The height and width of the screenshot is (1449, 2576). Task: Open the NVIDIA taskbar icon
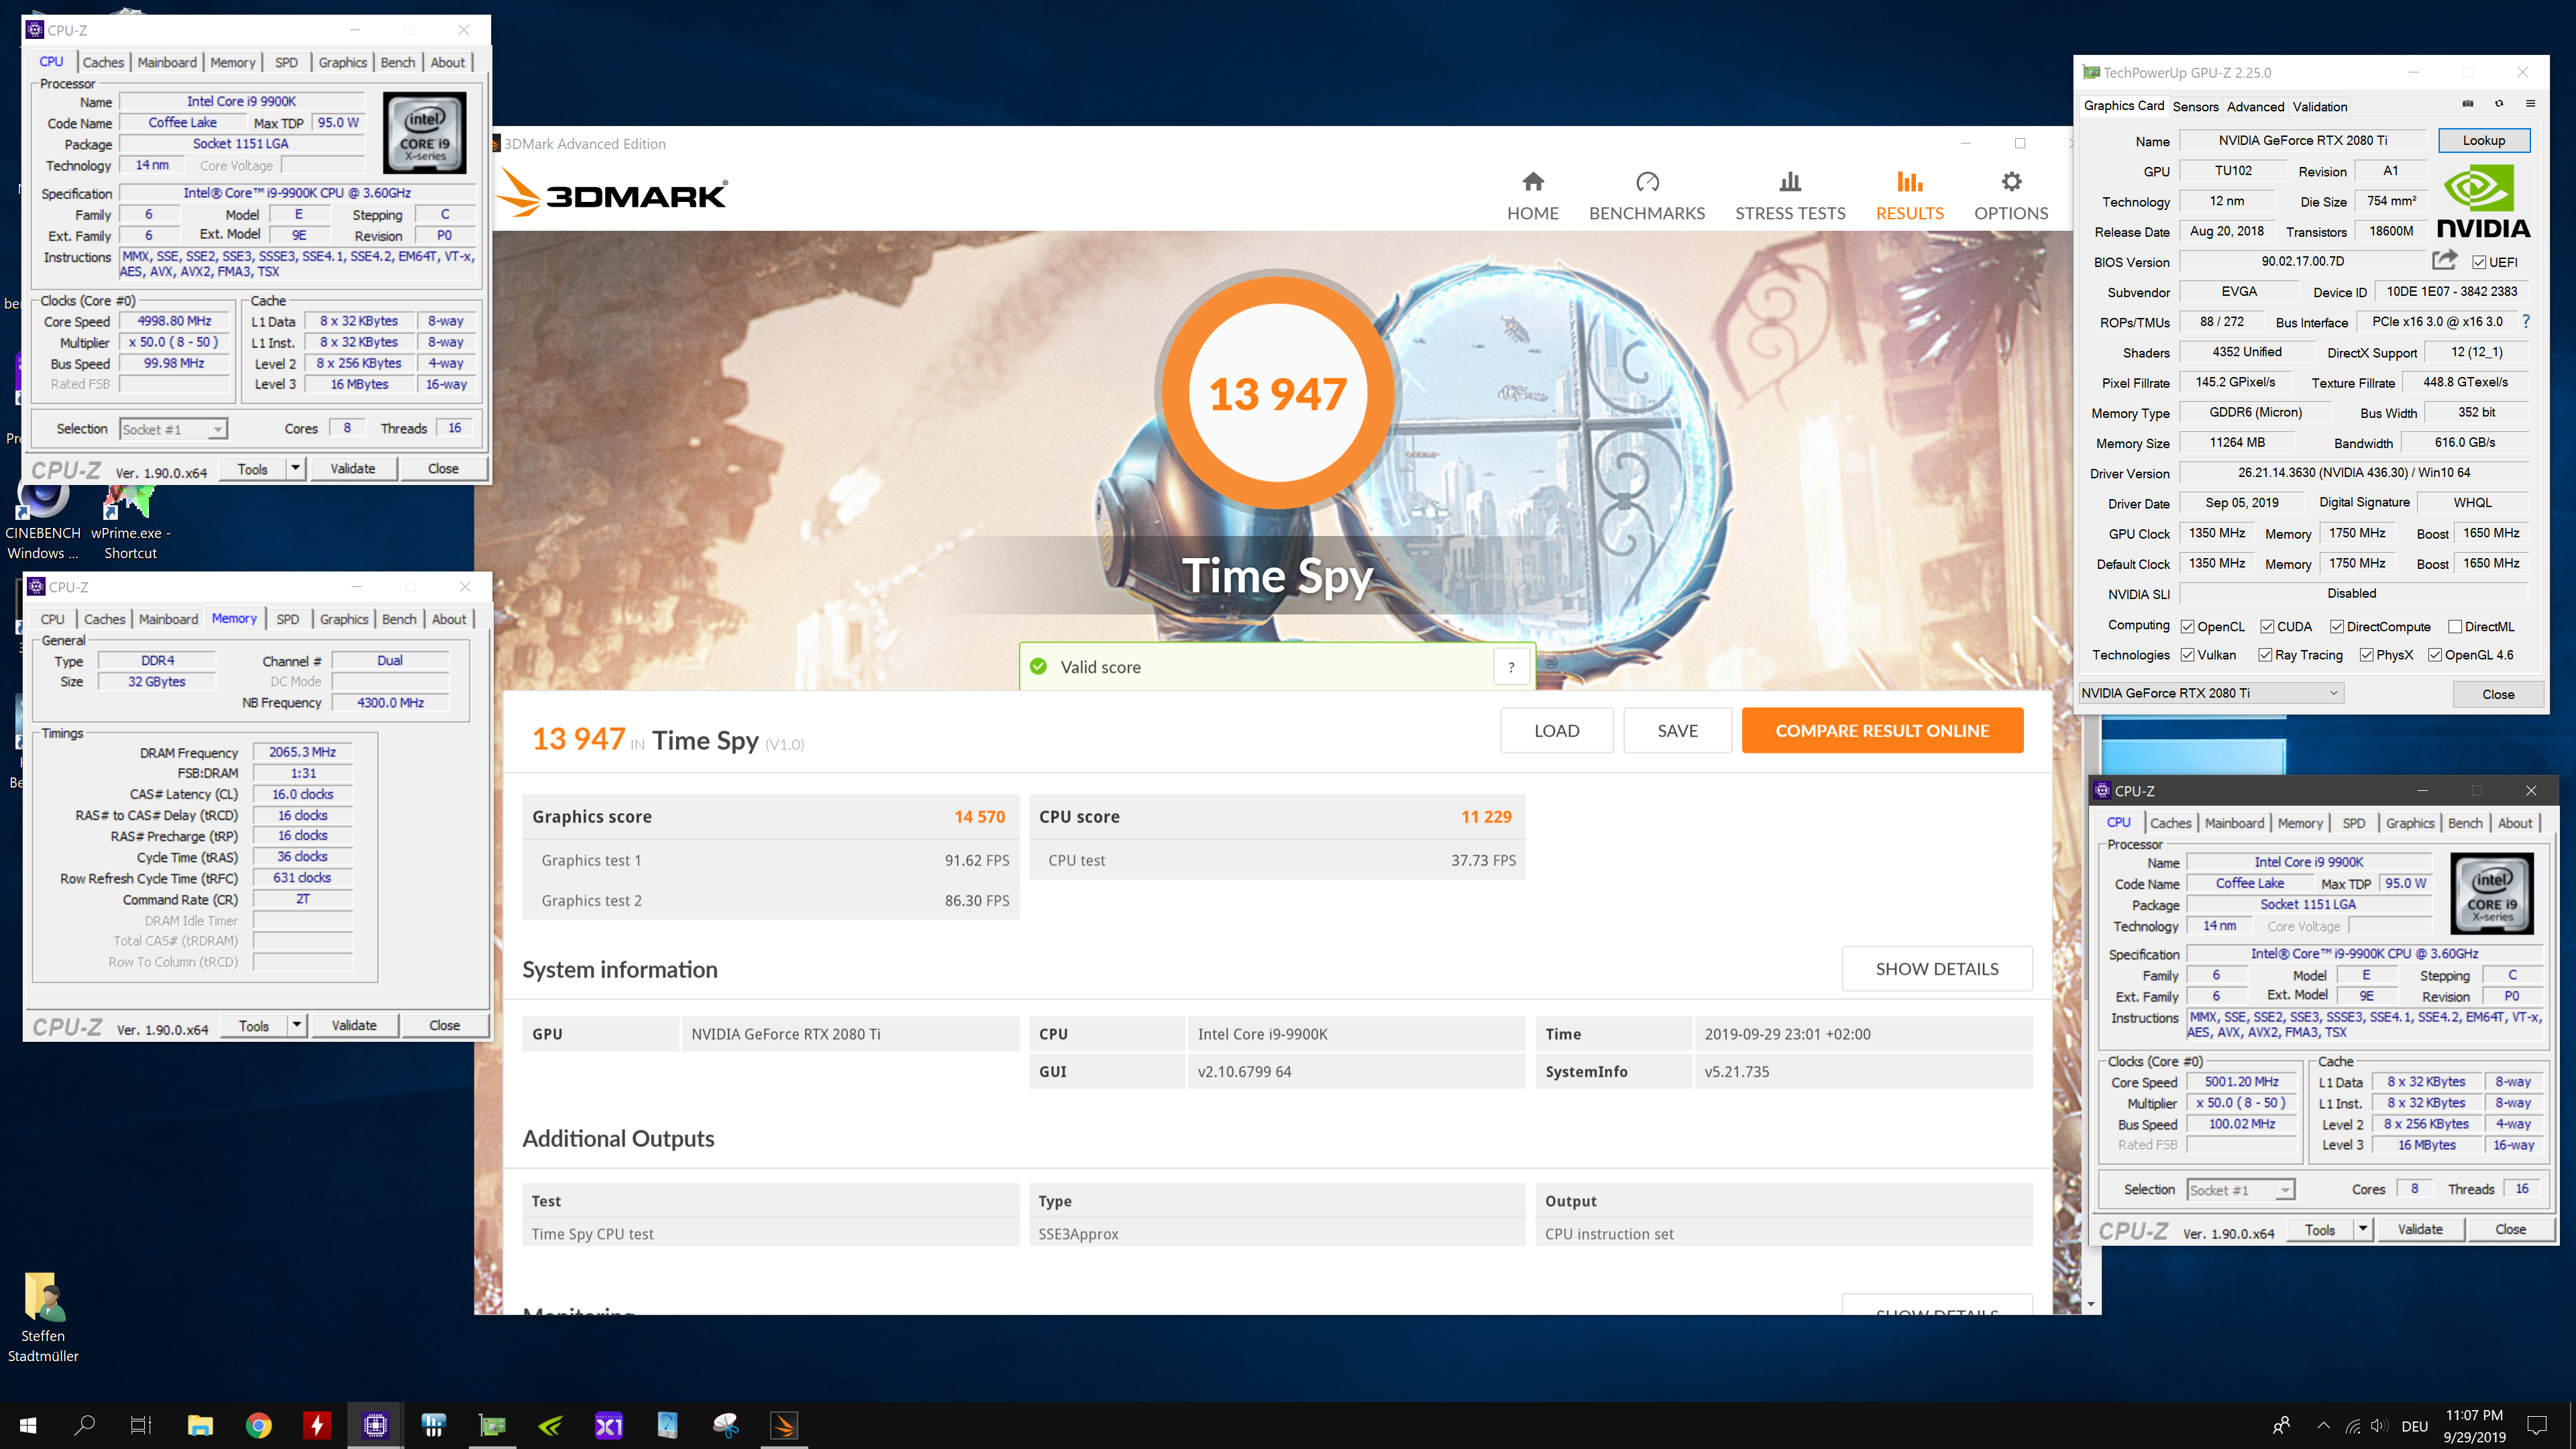tap(550, 1425)
